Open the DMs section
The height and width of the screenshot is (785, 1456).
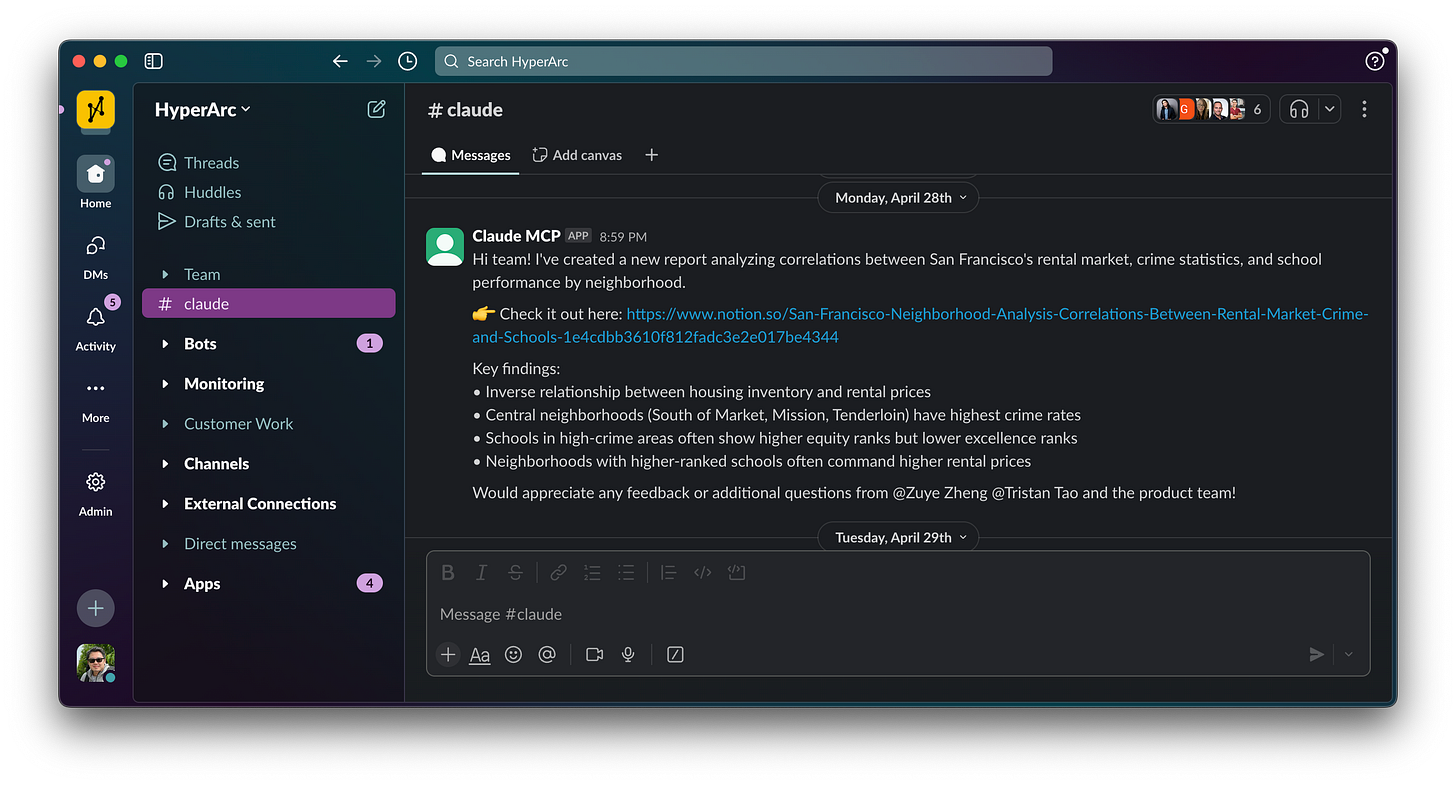[x=96, y=255]
